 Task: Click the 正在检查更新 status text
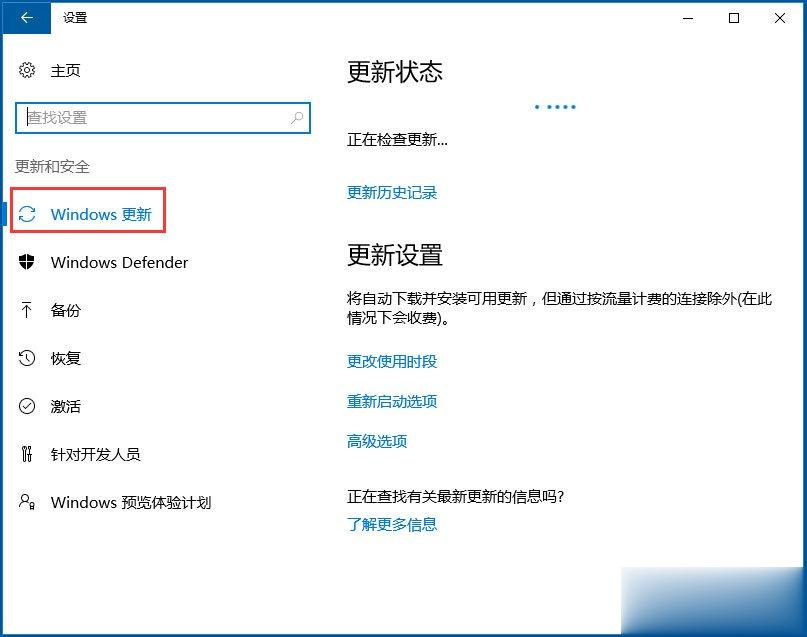click(x=397, y=139)
